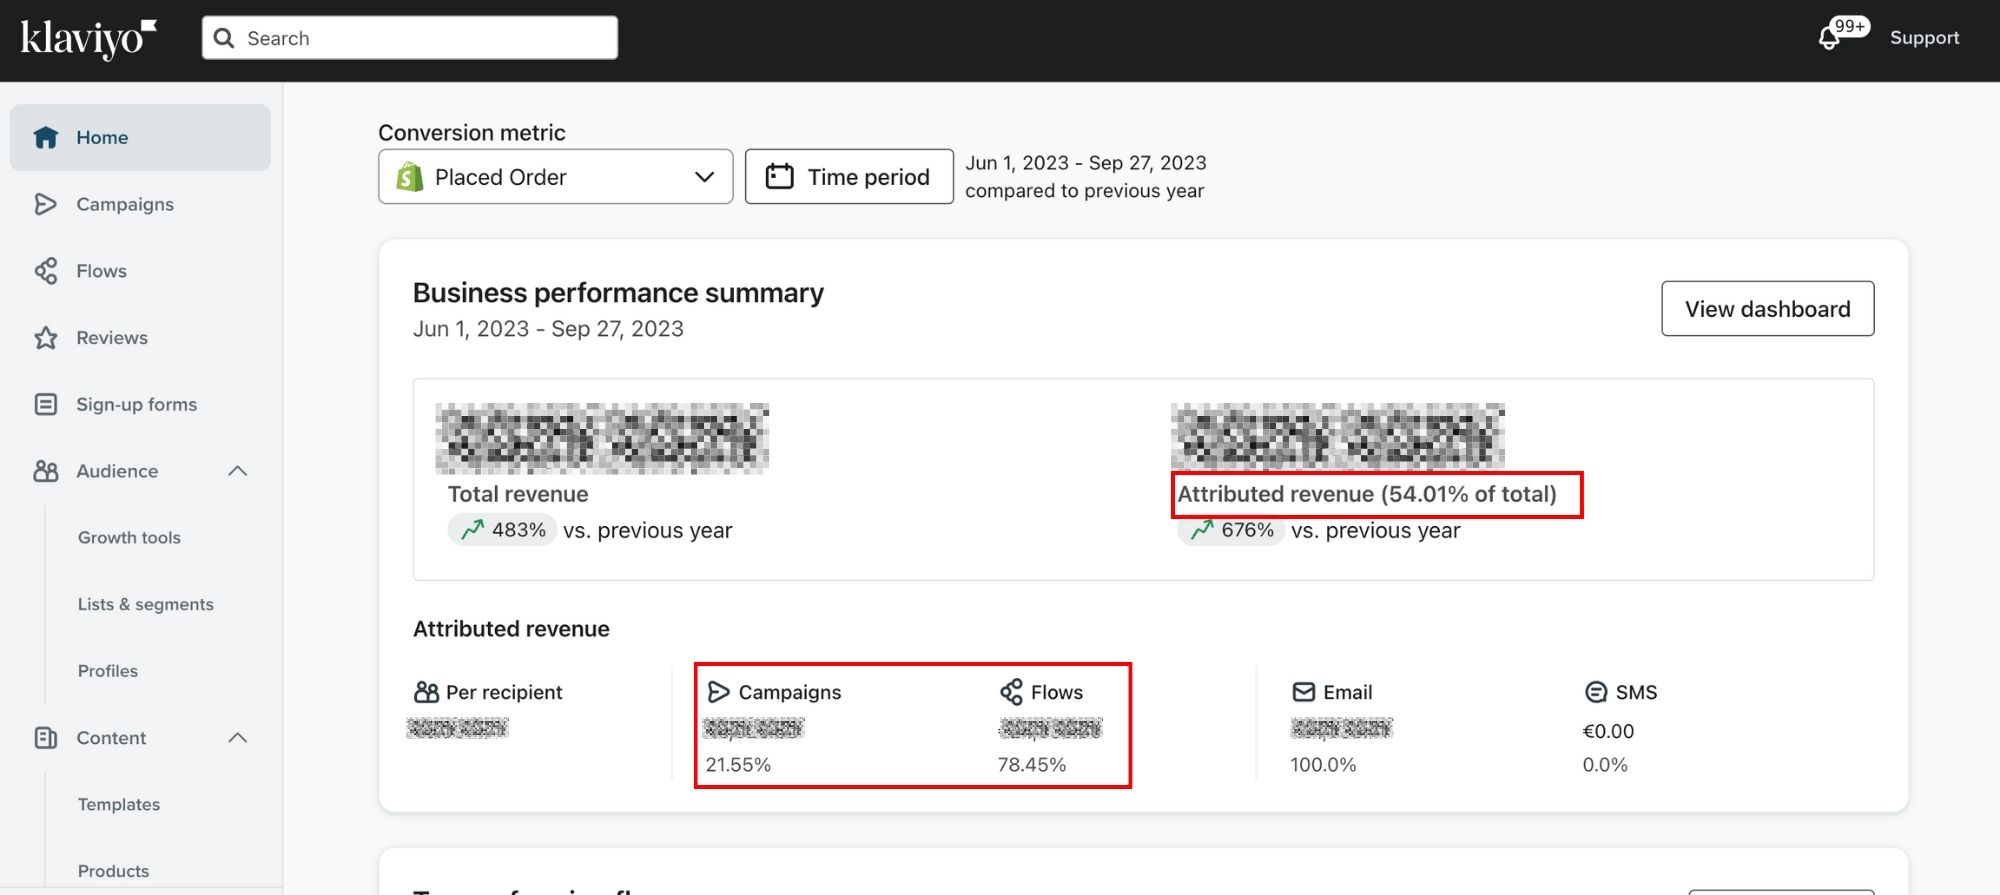Click the View dashboard button
Viewport: 2000px width, 895px height.
point(1767,309)
